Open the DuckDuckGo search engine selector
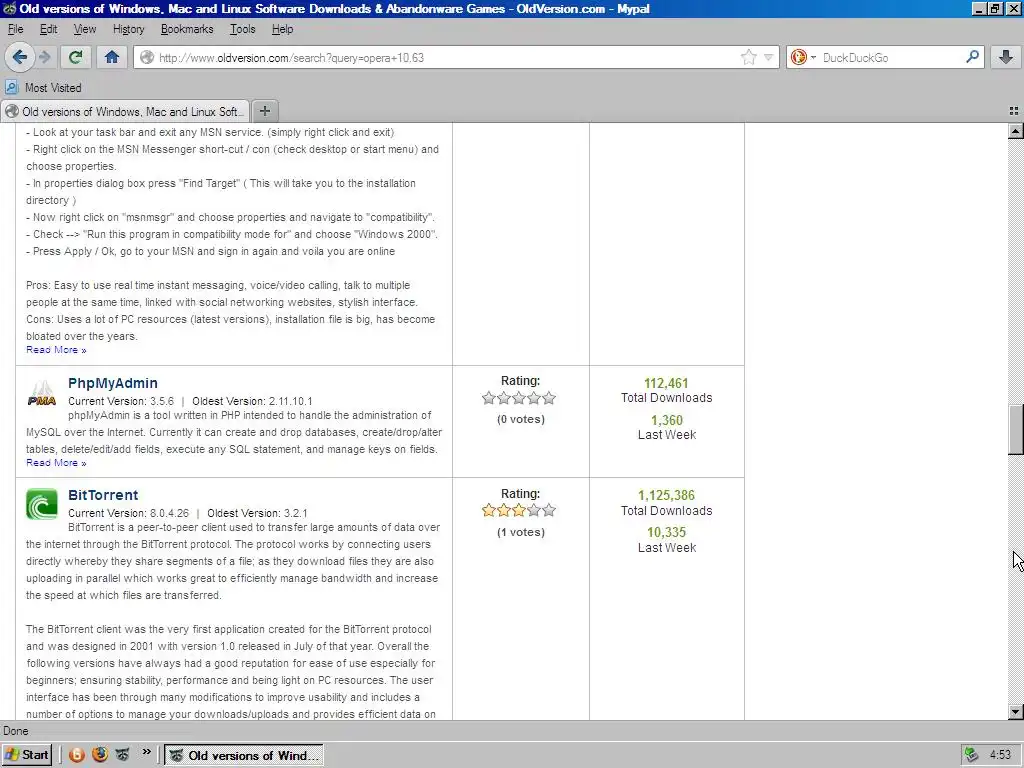The width and height of the screenshot is (1024, 768). coord(803,57)
